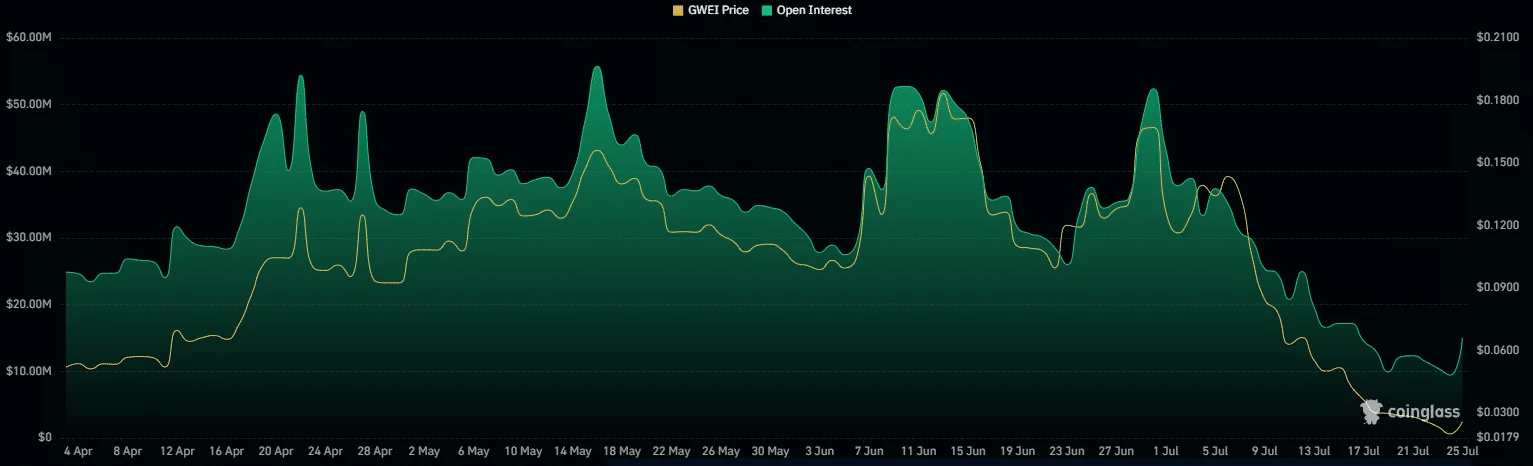Click the 22 May date label
The image size is (1533, 466).
tap(673, 452)
